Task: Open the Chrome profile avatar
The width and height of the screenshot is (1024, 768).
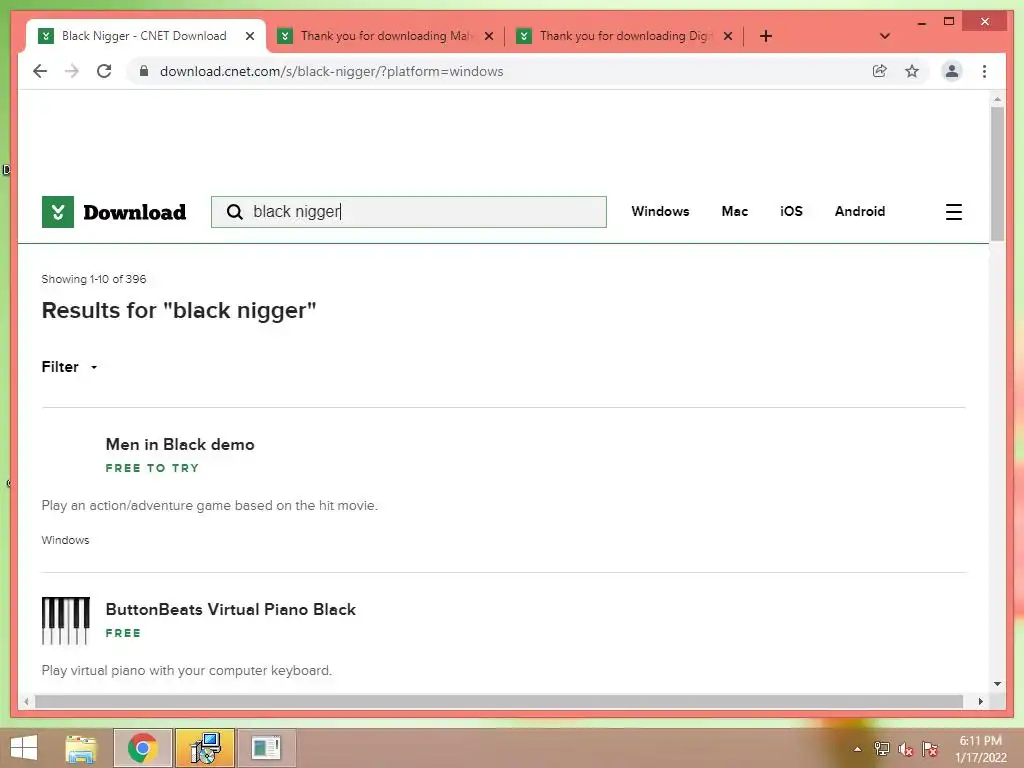Action: [x=952, y=71]
